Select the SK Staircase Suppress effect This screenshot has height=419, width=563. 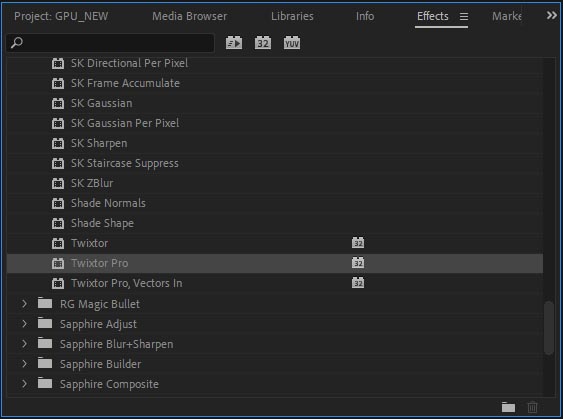click(x=125, y=163)
